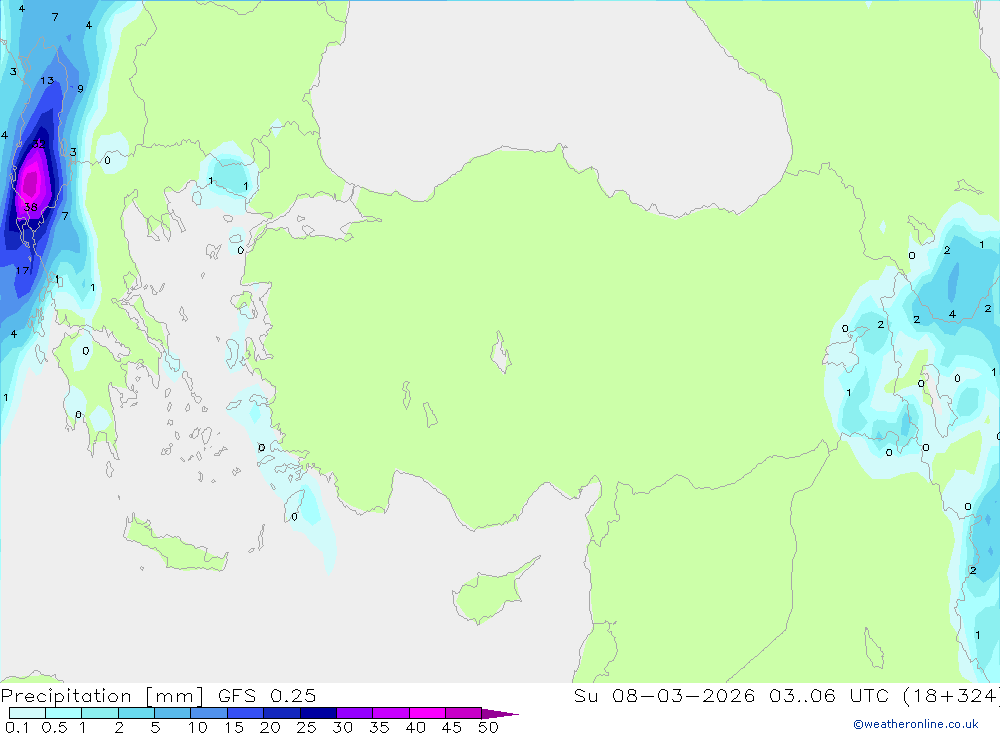Click the arrow tip beyond 50 on legend
This screenshot has height=733, width=1000.
(x=501, y=714)
